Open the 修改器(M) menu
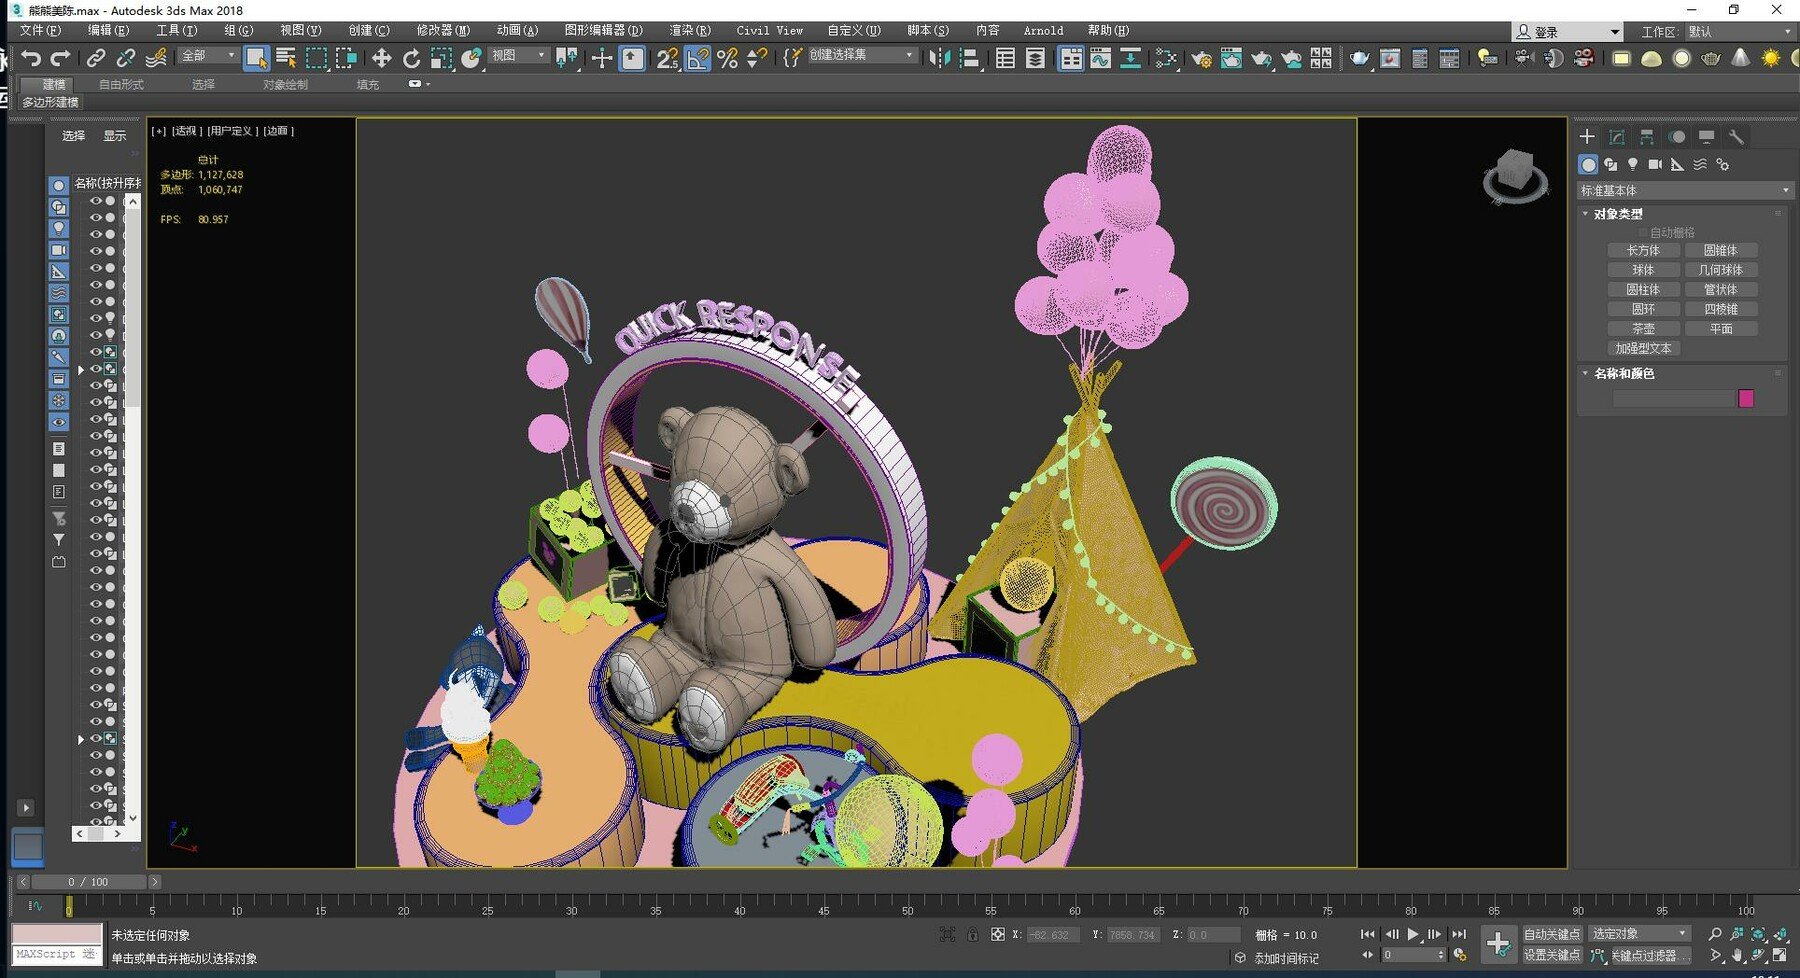1800x978 pixels. 443,31
